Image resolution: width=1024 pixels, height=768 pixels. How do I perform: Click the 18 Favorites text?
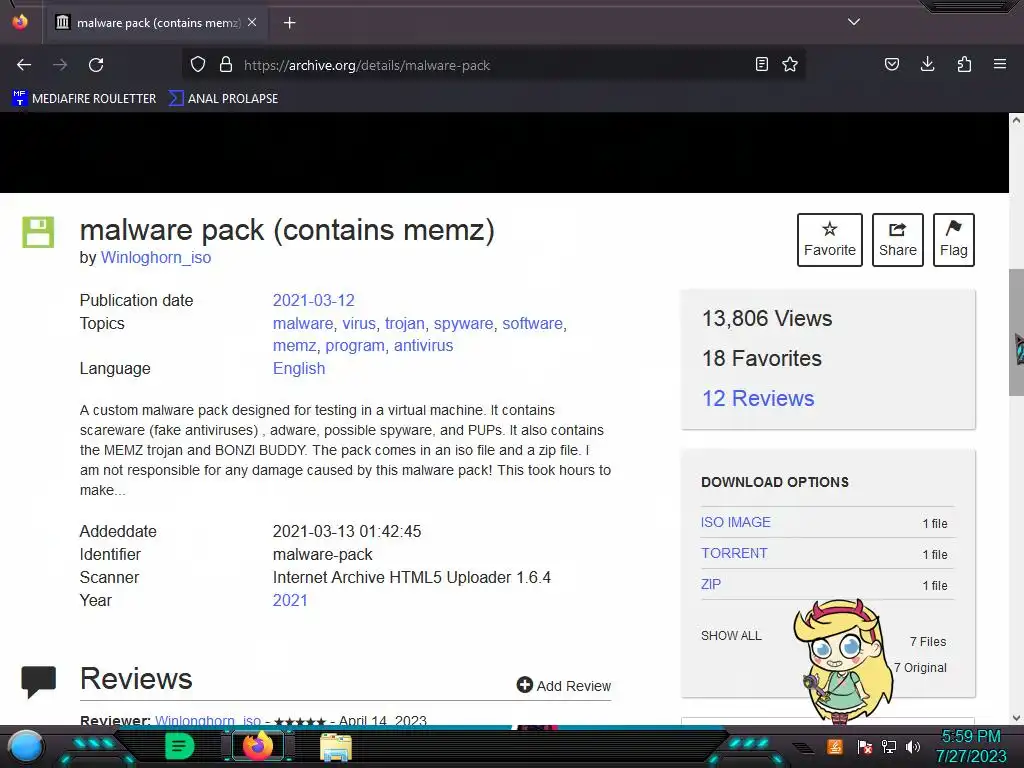pos(761,359)
